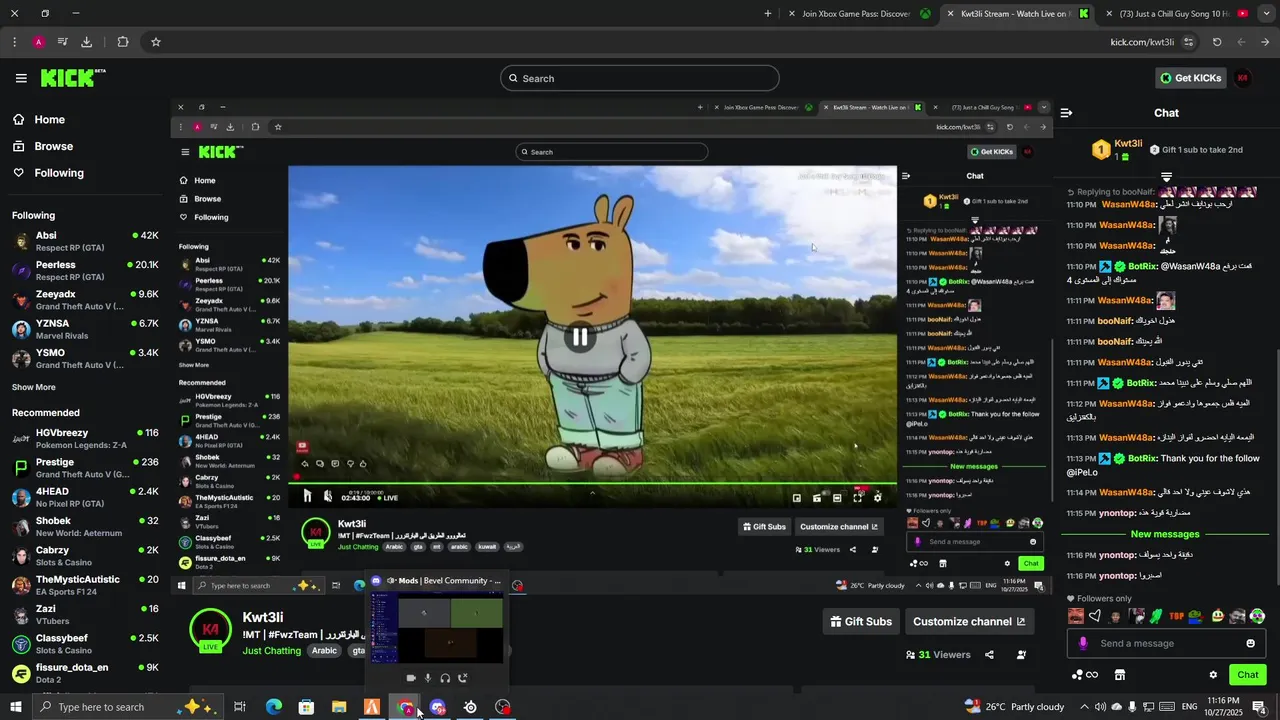The width and height of the screenshot is (1280, 720).
Task: Open Kwt3li user avatar menu top right
Action: [x=1243, y=78]
